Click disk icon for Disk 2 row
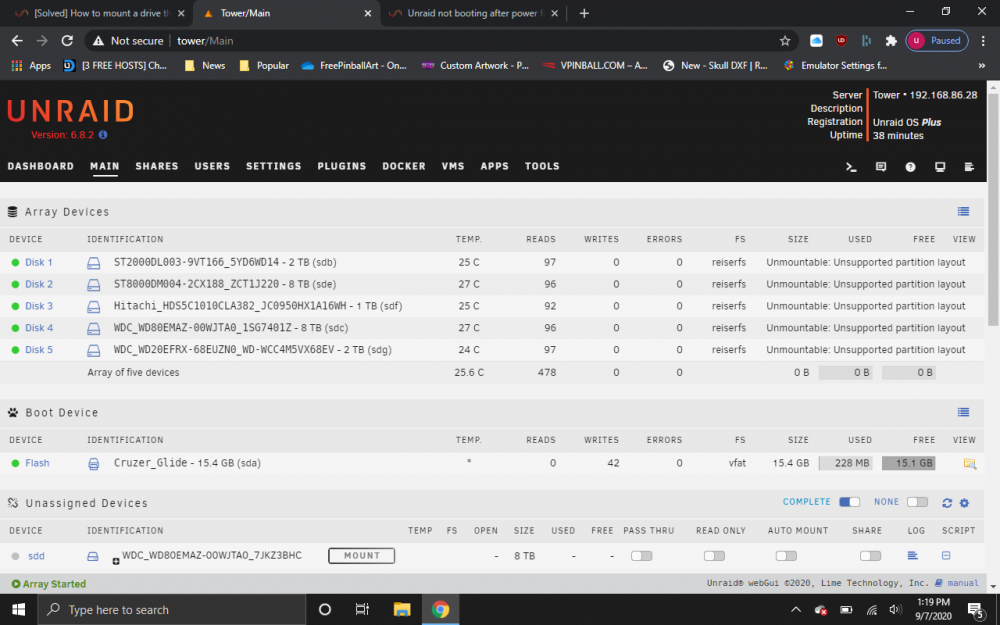 [x=94, y=284]
